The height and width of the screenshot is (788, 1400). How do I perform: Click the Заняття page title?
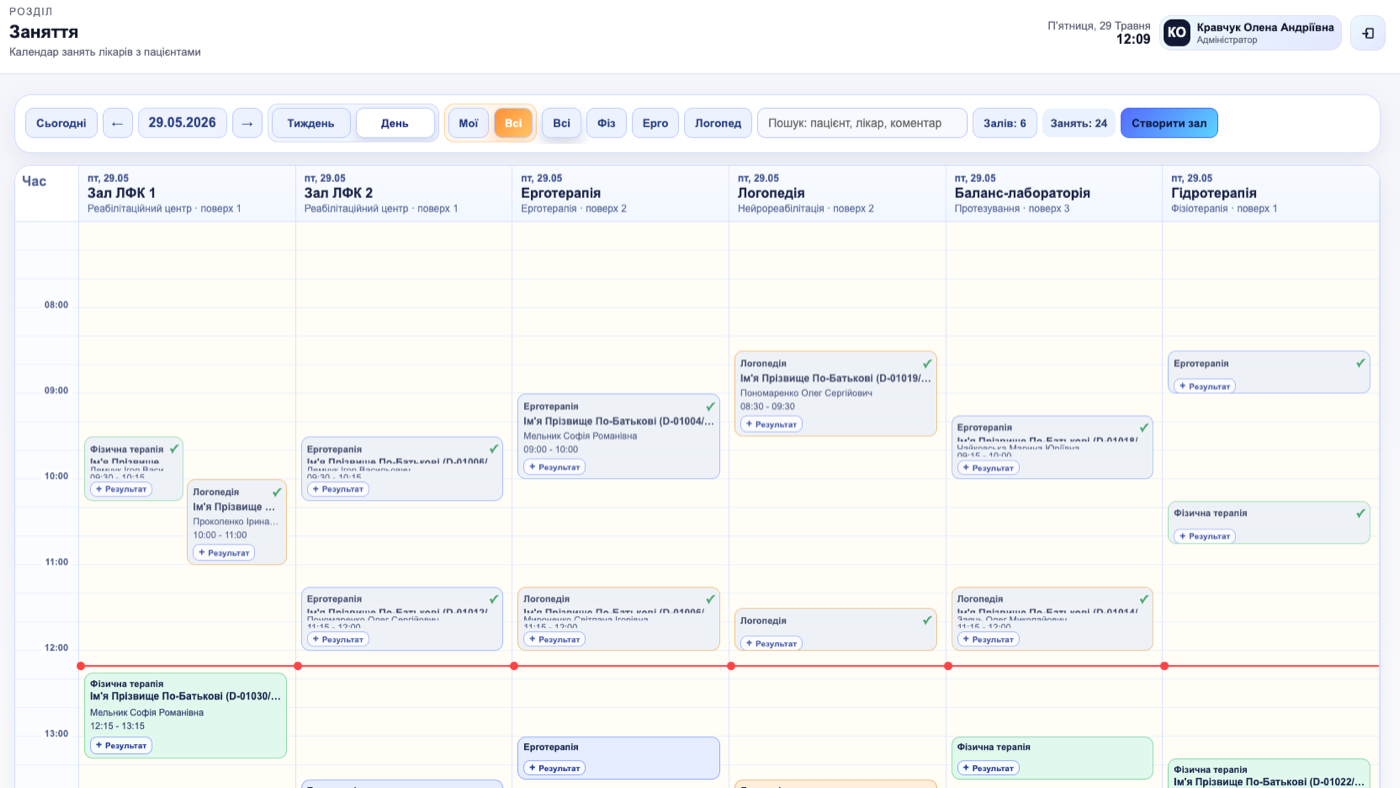pos(44,32)
